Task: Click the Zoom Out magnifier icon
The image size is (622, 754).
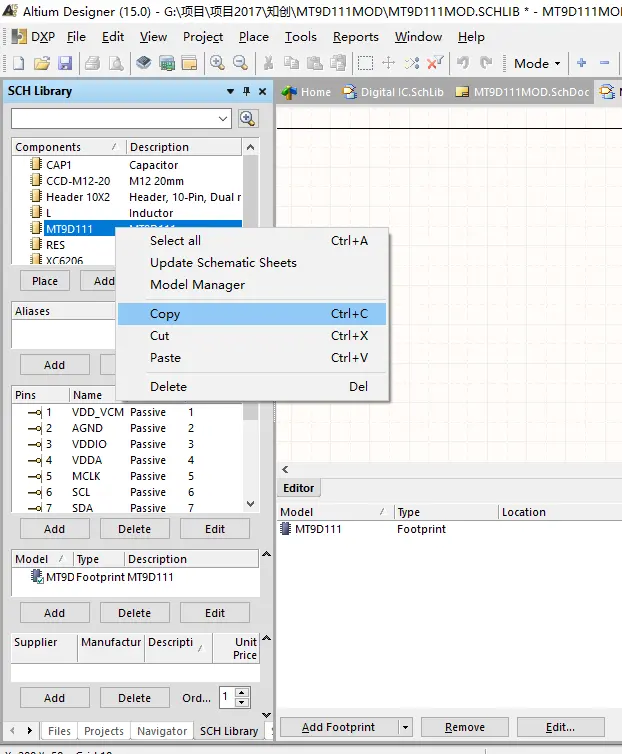Action: (x=240, y=63)
